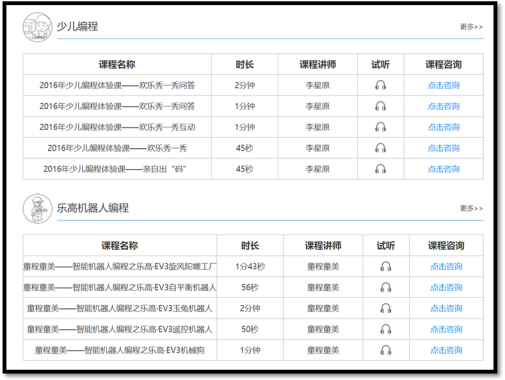Click 点击咨询 for EV3遥控机器人 course
Image resolution: width=505 pixels, height=380 pixels.
[446, 329]
